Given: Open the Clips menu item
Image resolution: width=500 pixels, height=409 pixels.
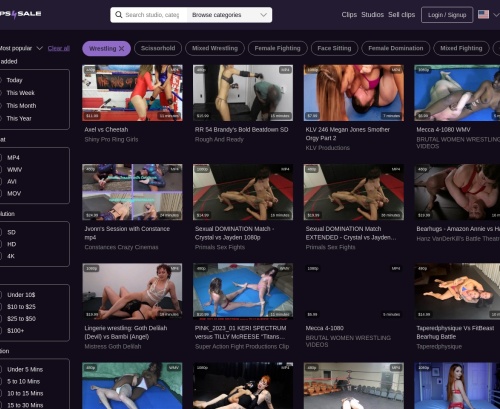Looking at the screenshot, I should click(349, 15).
